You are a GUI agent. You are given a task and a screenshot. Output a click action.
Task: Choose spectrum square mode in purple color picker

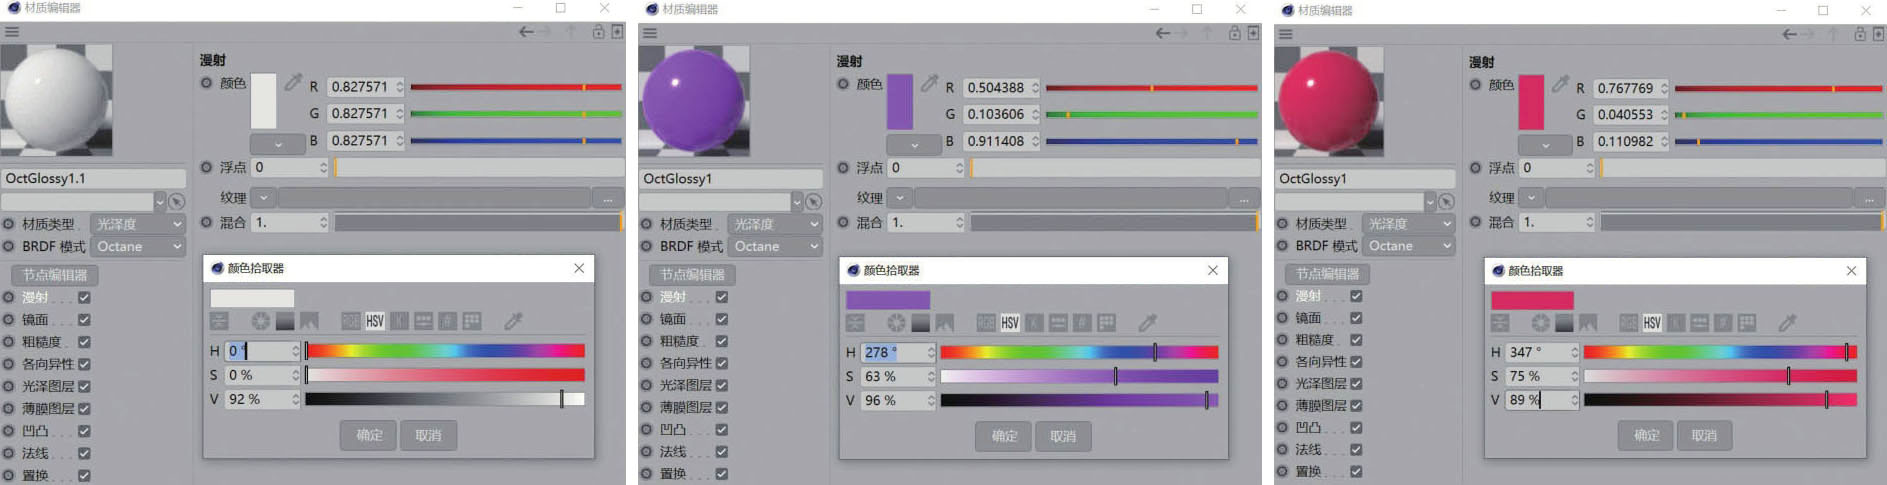point(920,323)
